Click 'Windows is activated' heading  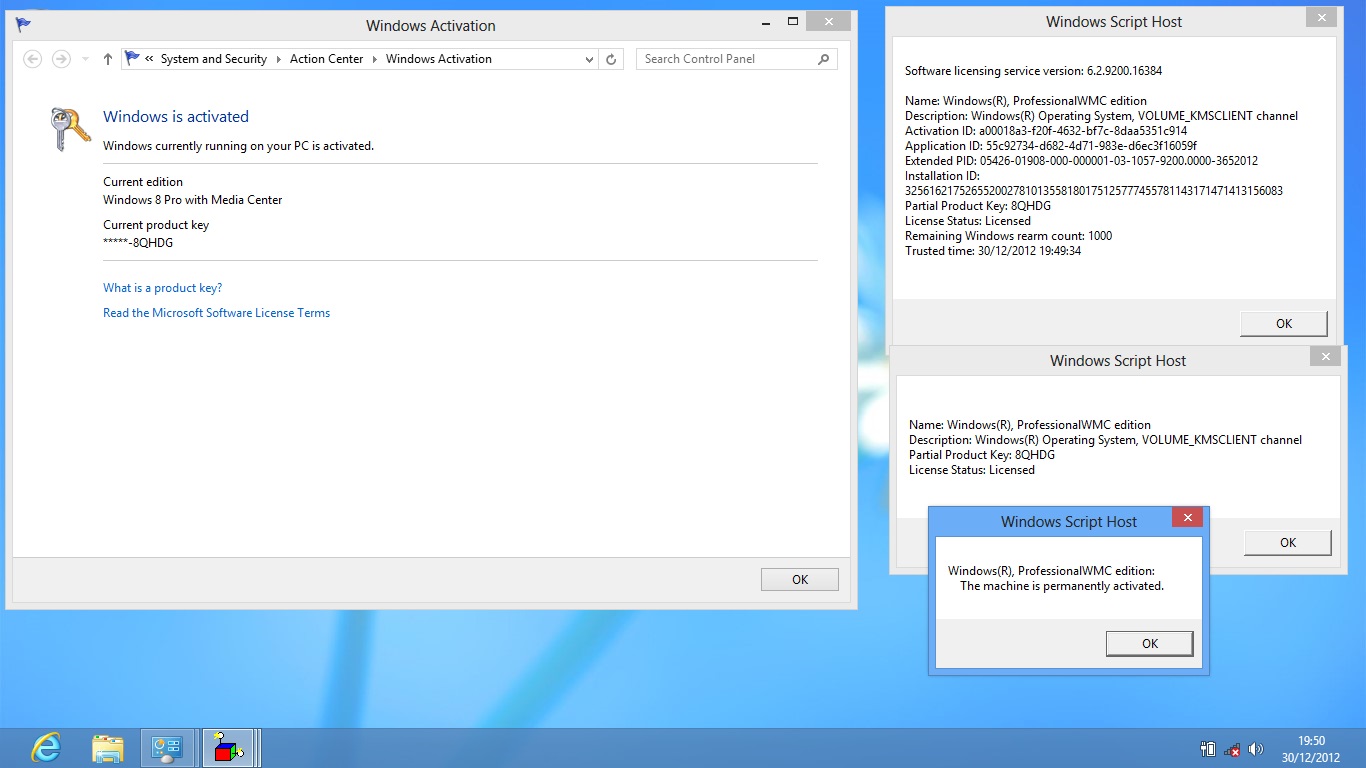pyautogui.click(x=176, y=117)
